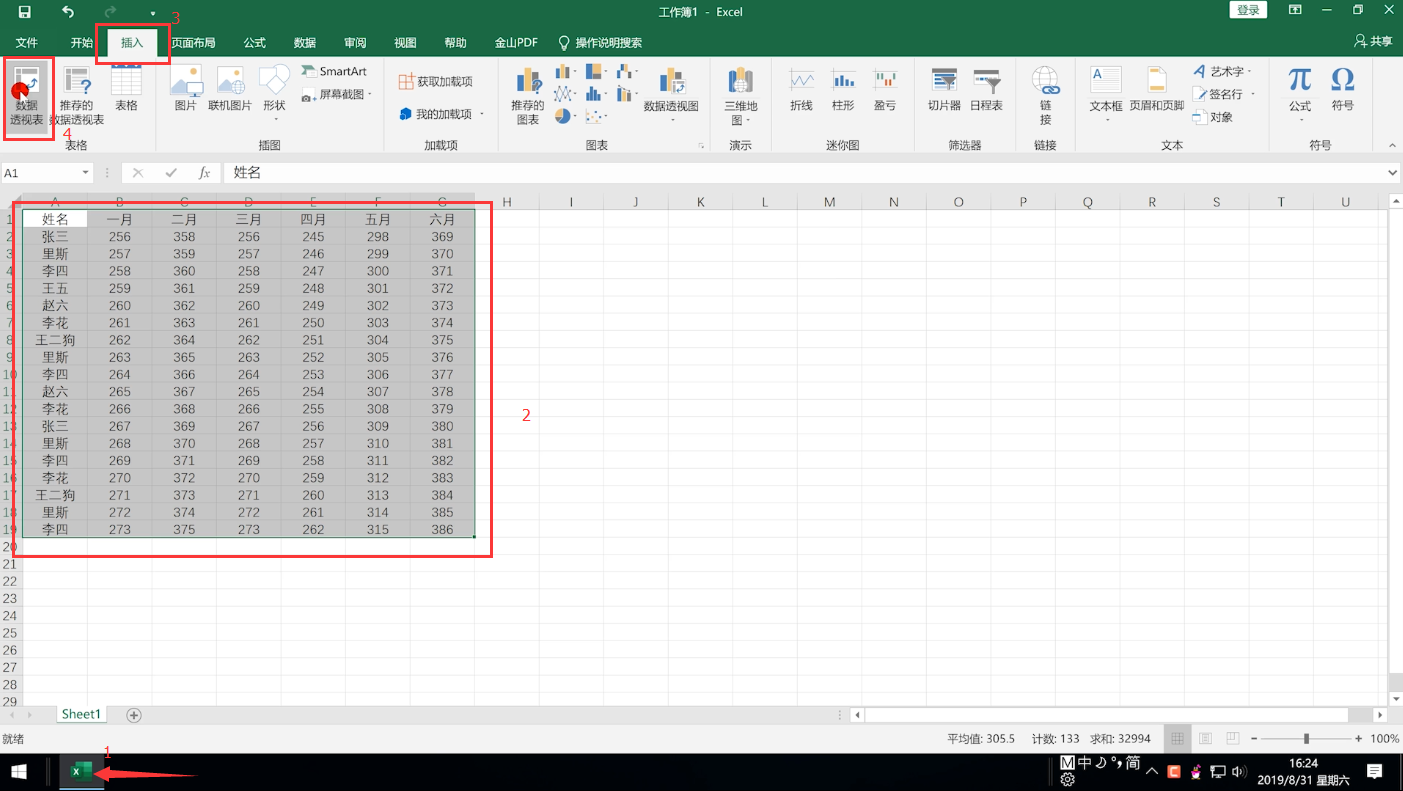The image size is (1403, 791).
Task: Save the workbook using the floppy icon
Action: pos(24,12)
